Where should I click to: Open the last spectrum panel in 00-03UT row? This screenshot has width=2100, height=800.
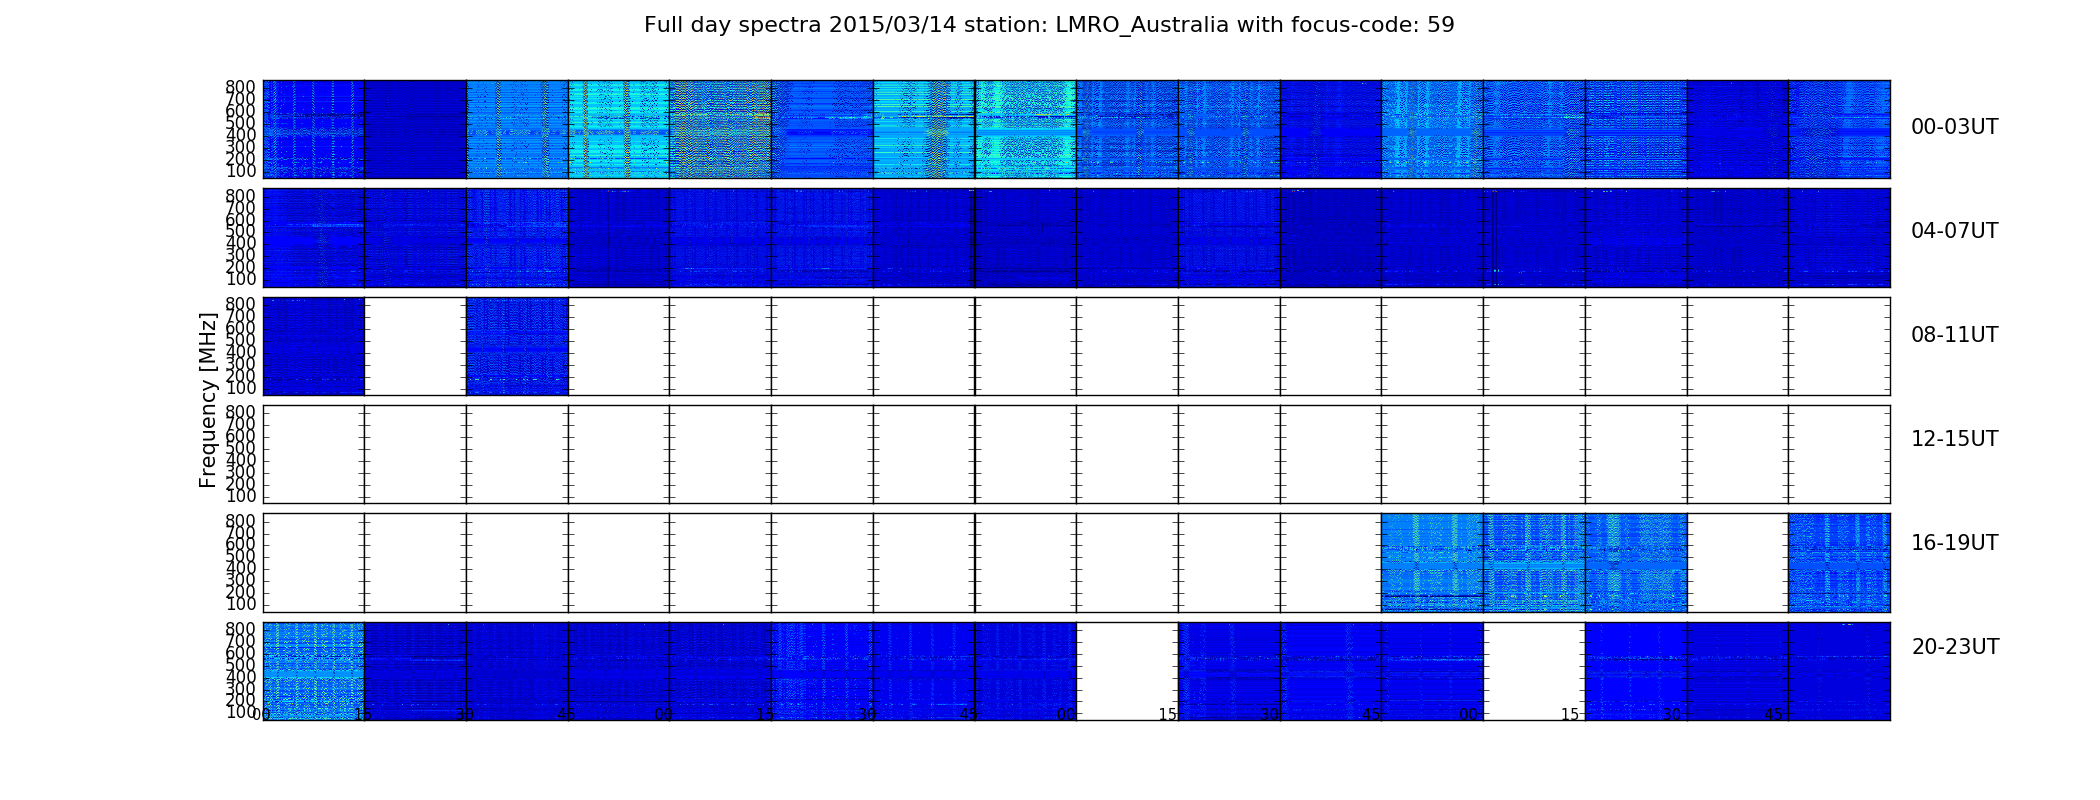click(1839, 129)
